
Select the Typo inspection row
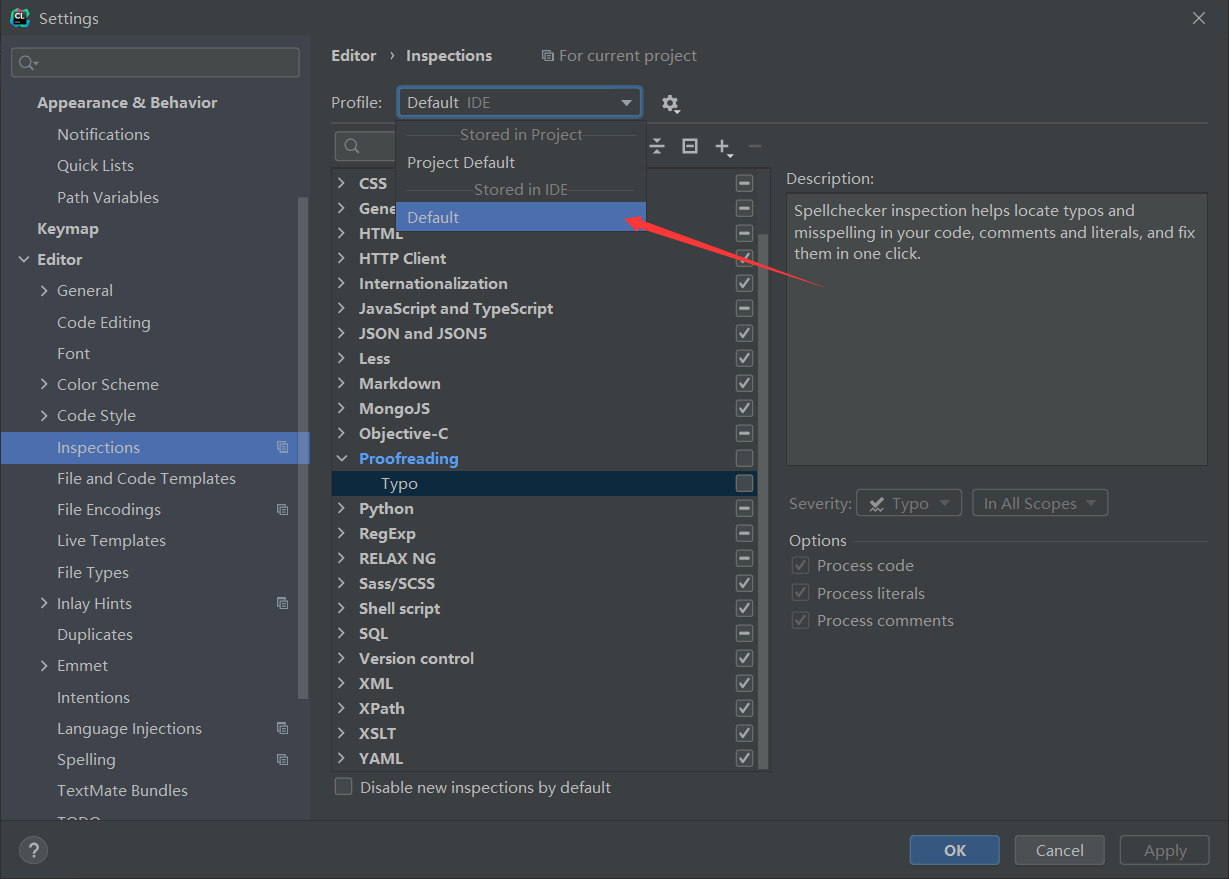point(544,483)
